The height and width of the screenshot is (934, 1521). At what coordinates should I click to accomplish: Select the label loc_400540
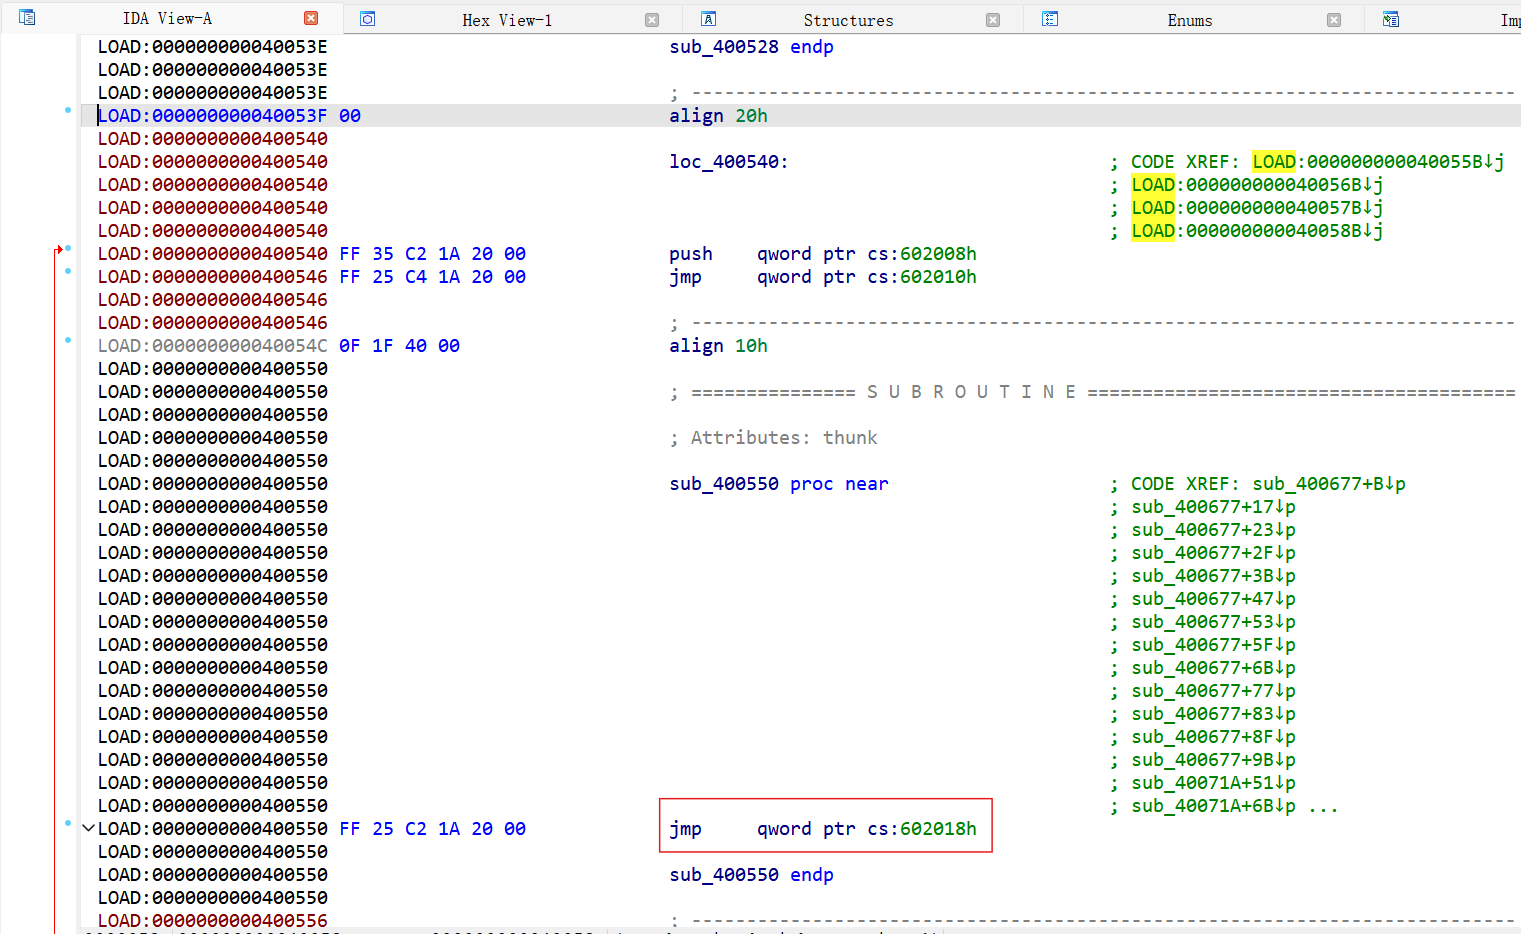click(728, 162)
